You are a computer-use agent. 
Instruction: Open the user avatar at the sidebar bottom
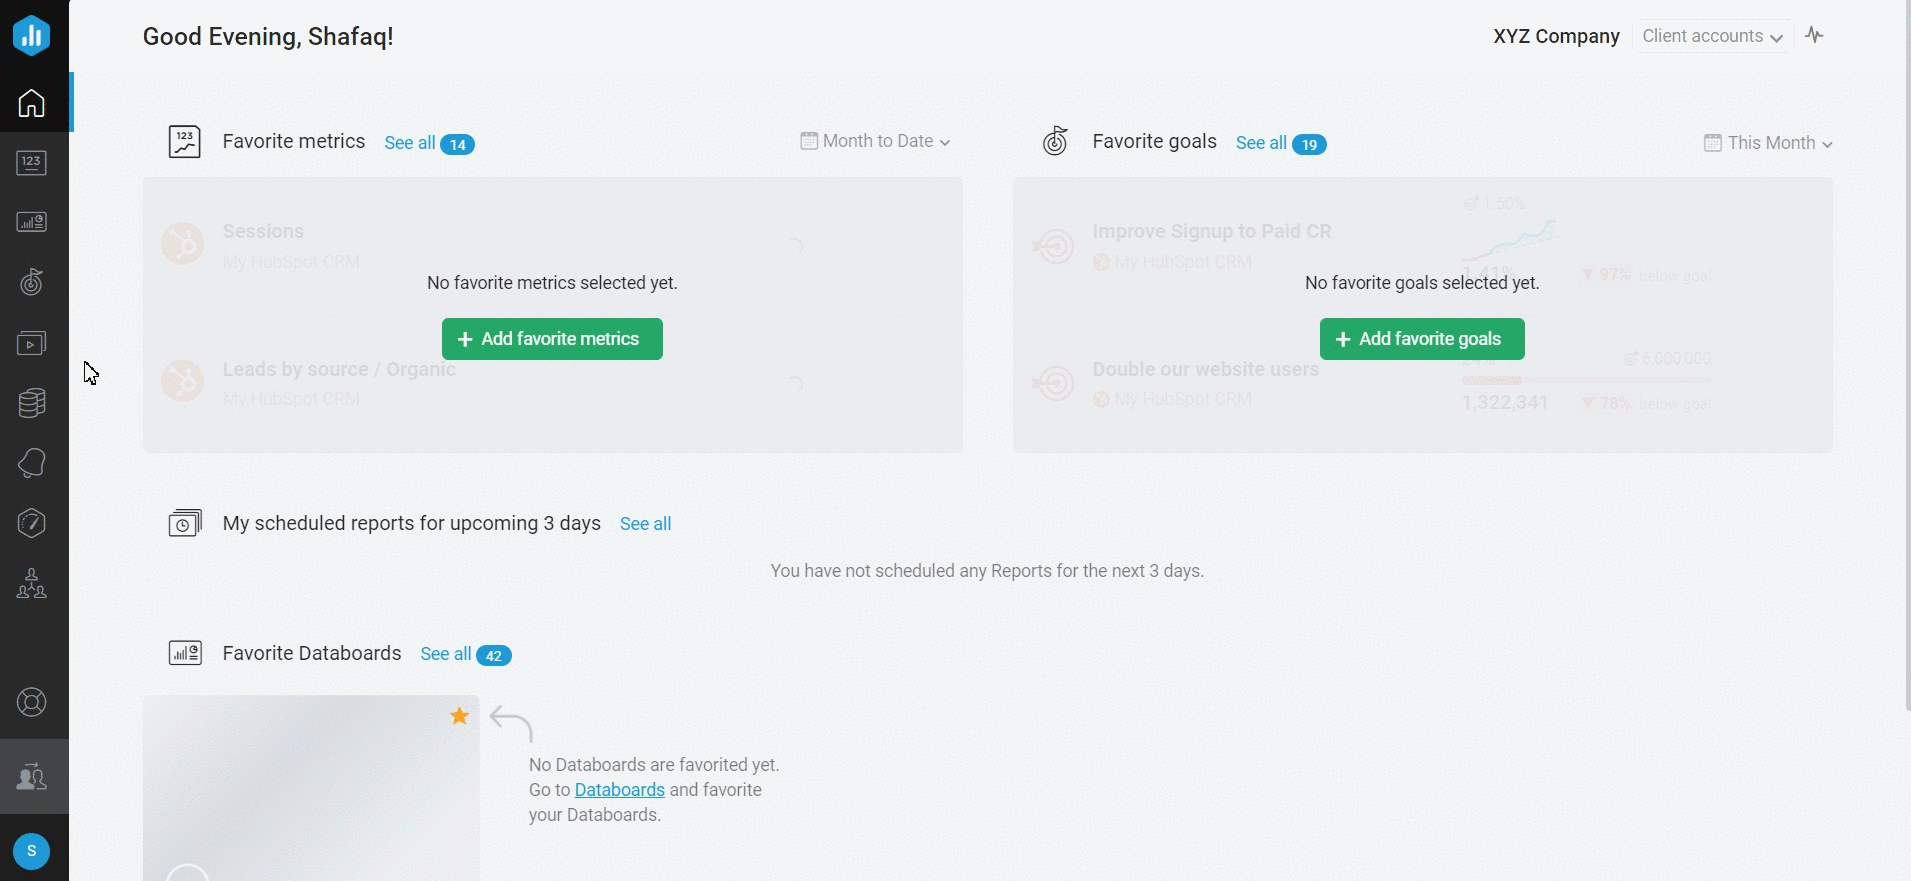click(x=32, y=851)
